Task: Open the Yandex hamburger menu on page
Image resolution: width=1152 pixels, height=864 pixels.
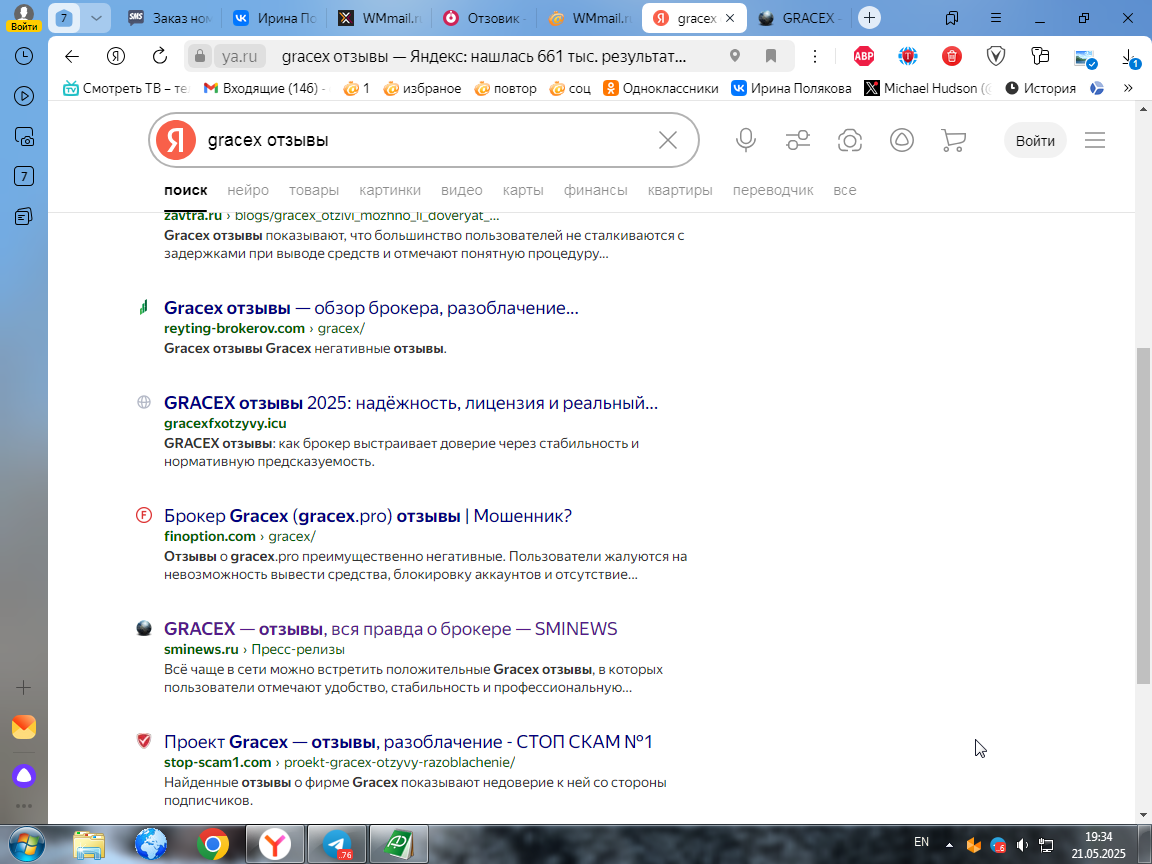Action: [1095, 140]
